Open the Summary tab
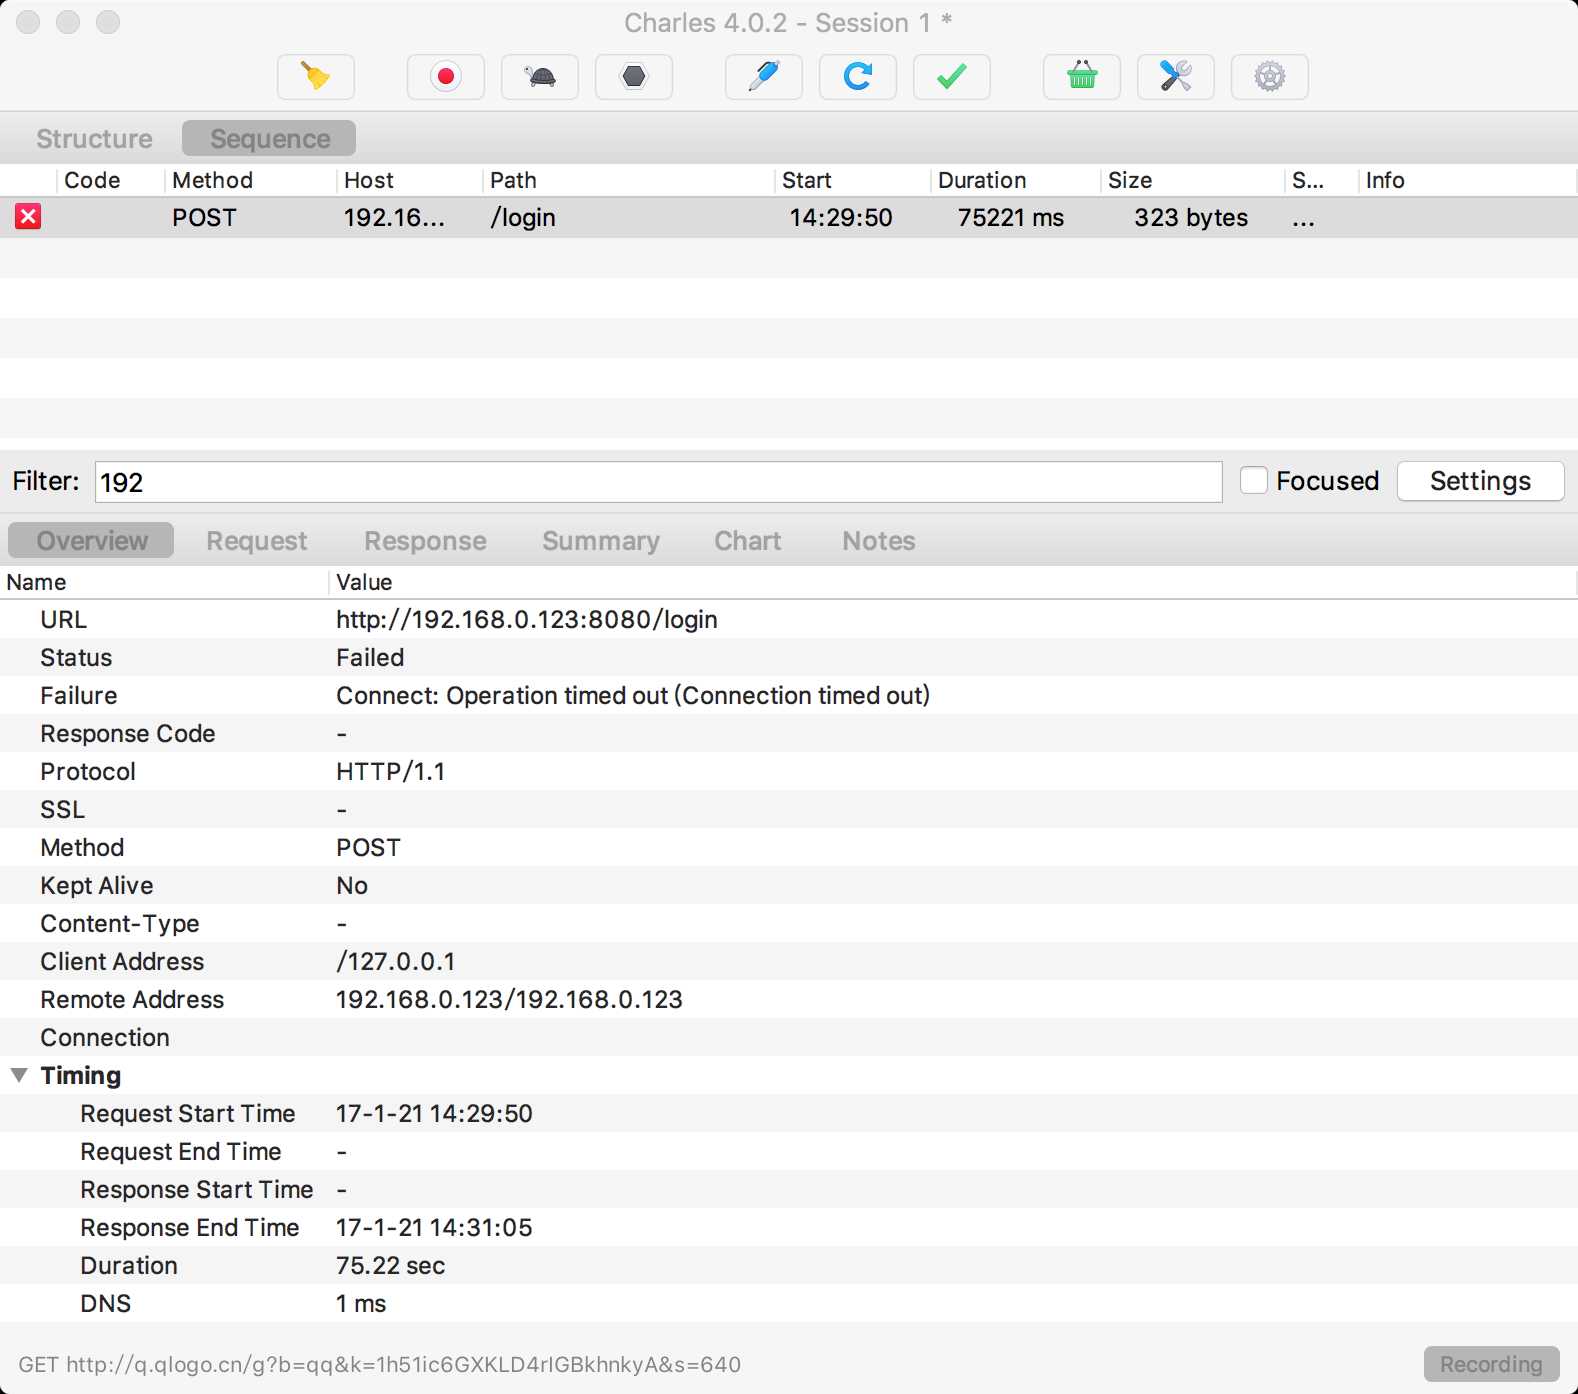 (601, 541)
